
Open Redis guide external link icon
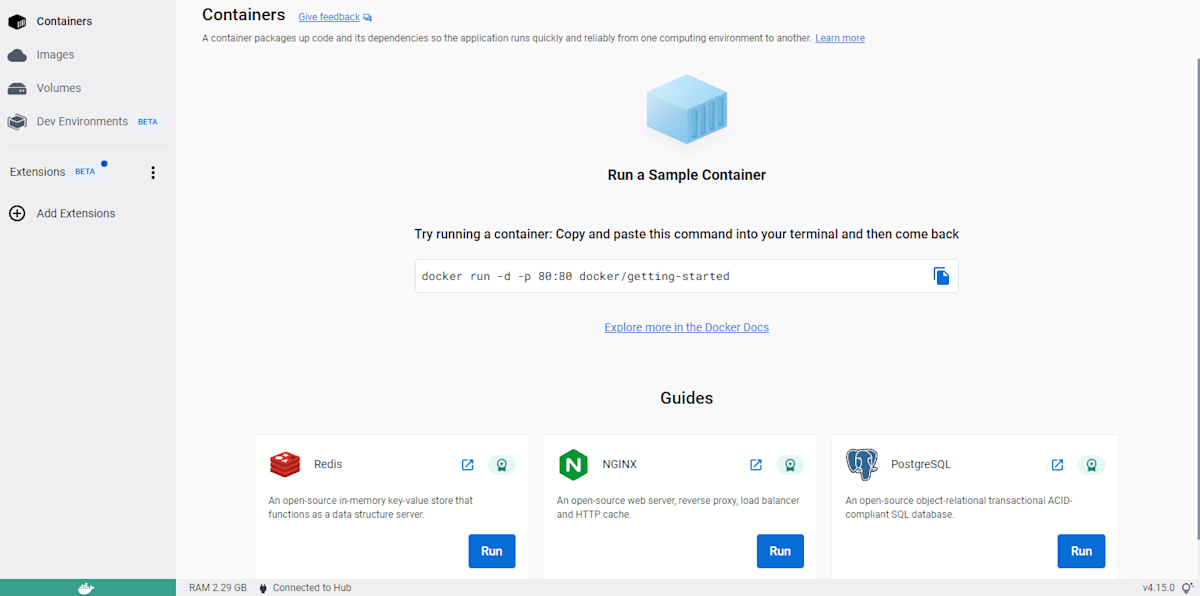pos(467,465)
